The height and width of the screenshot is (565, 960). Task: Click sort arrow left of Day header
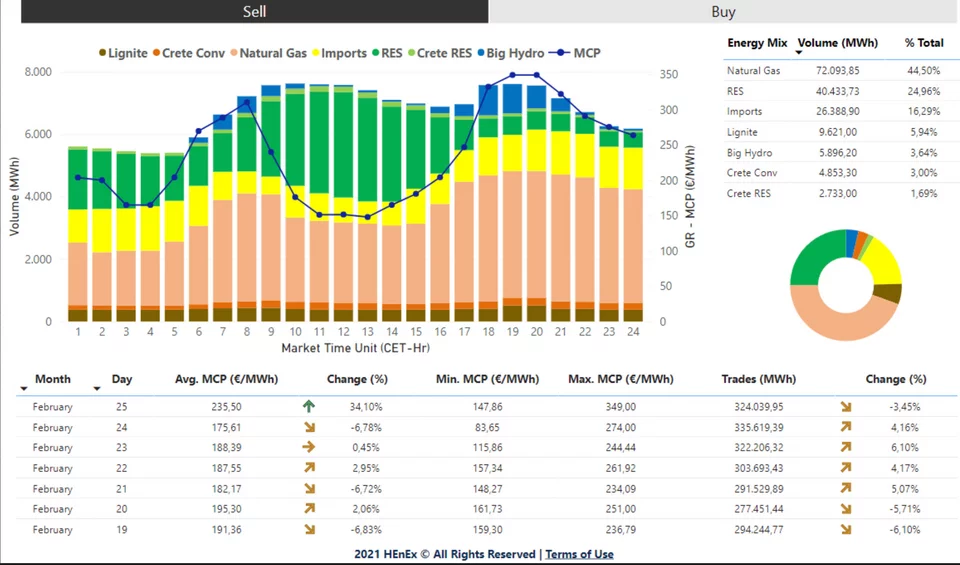coord(97,388)
